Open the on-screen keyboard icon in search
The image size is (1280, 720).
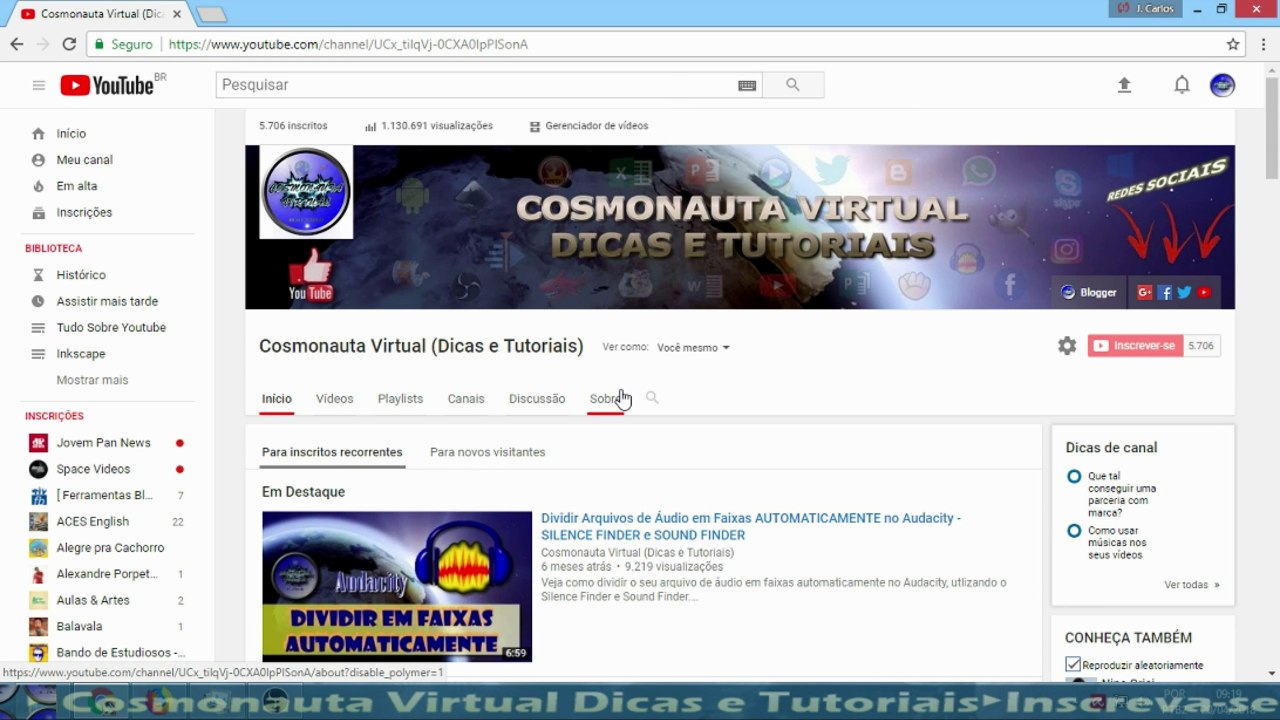(747, 85)
